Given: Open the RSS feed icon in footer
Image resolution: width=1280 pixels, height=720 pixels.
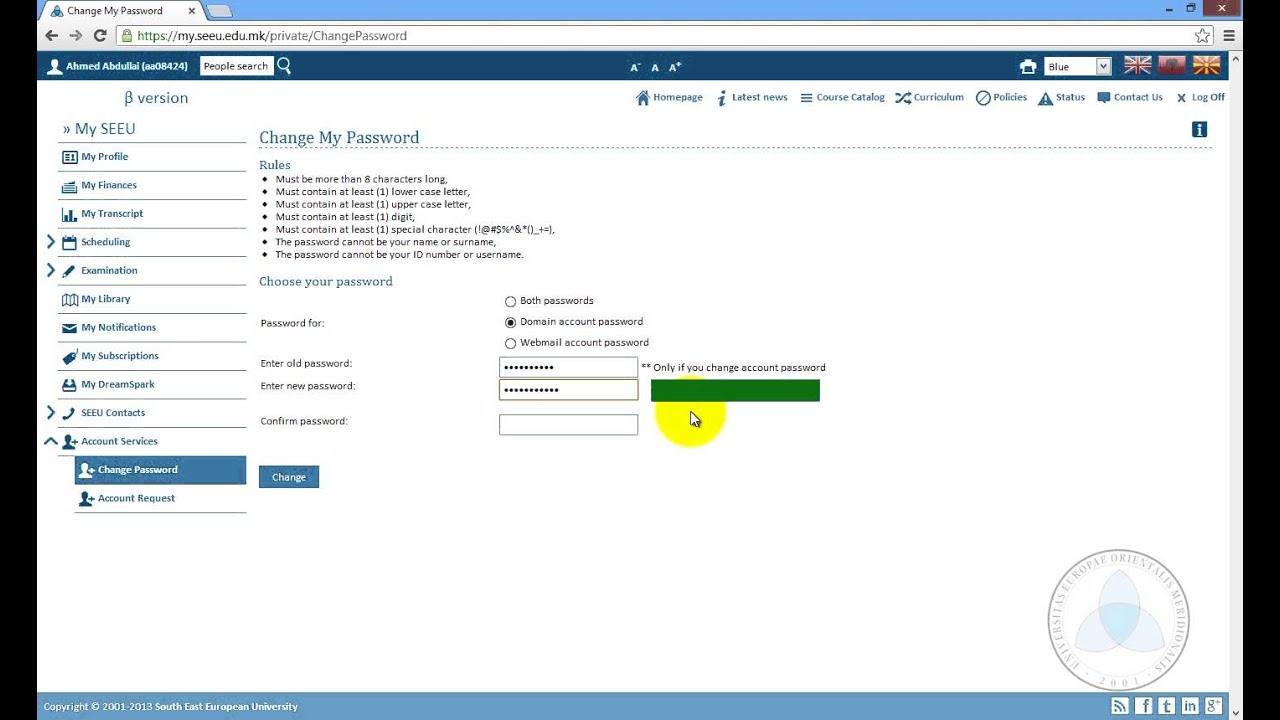Looking at the screenshot, I should coord(1120,706).
